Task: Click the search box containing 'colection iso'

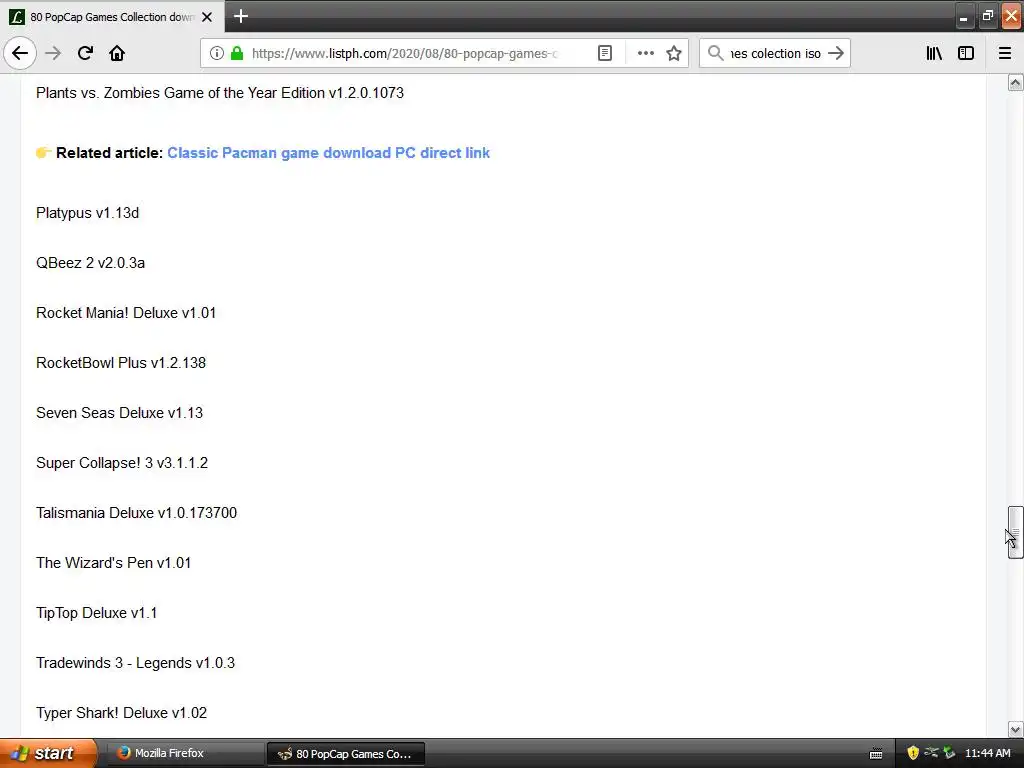Action: click(x=775, y=54)
